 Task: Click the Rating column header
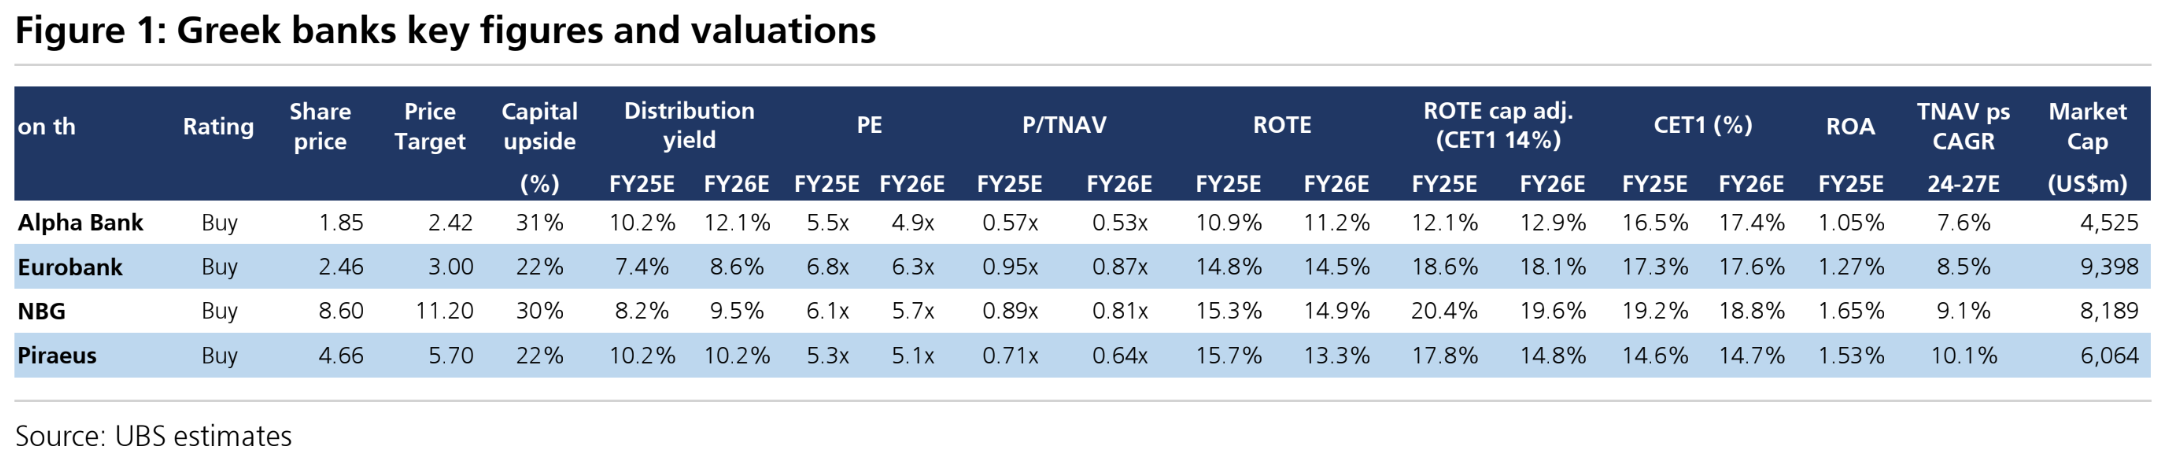pos(218,127)
